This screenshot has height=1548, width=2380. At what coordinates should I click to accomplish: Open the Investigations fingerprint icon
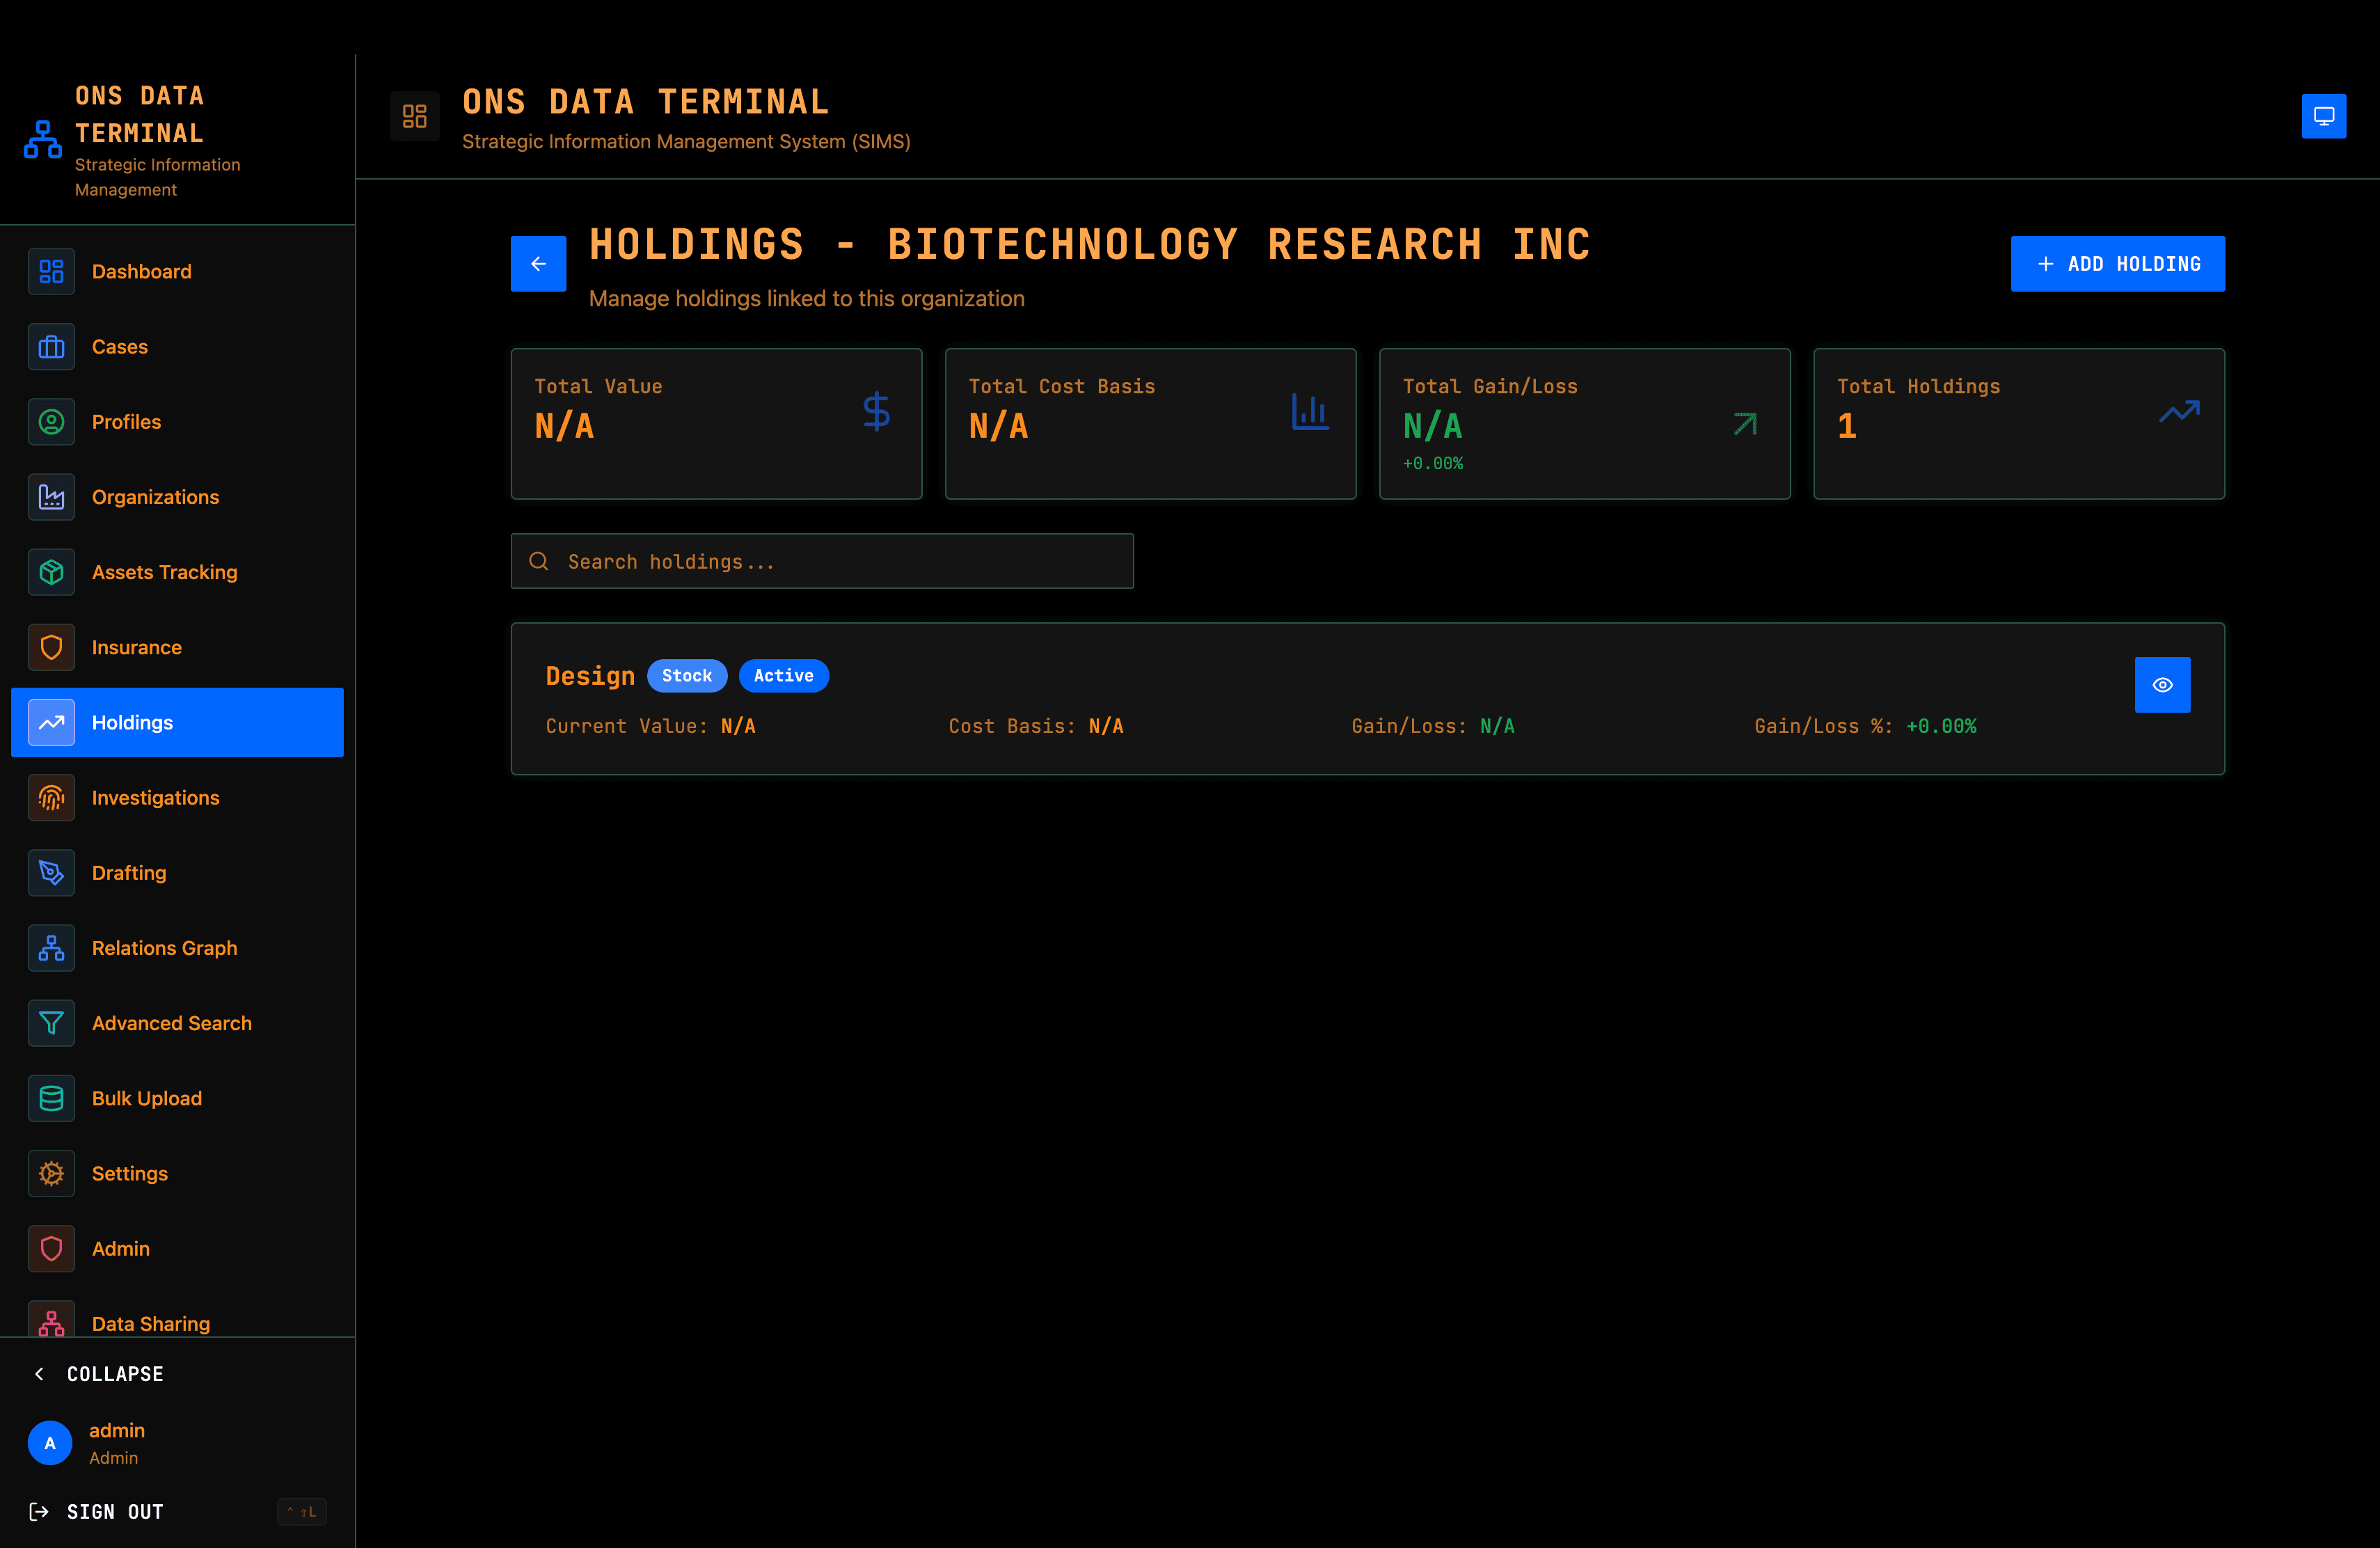tap(51, 797)
